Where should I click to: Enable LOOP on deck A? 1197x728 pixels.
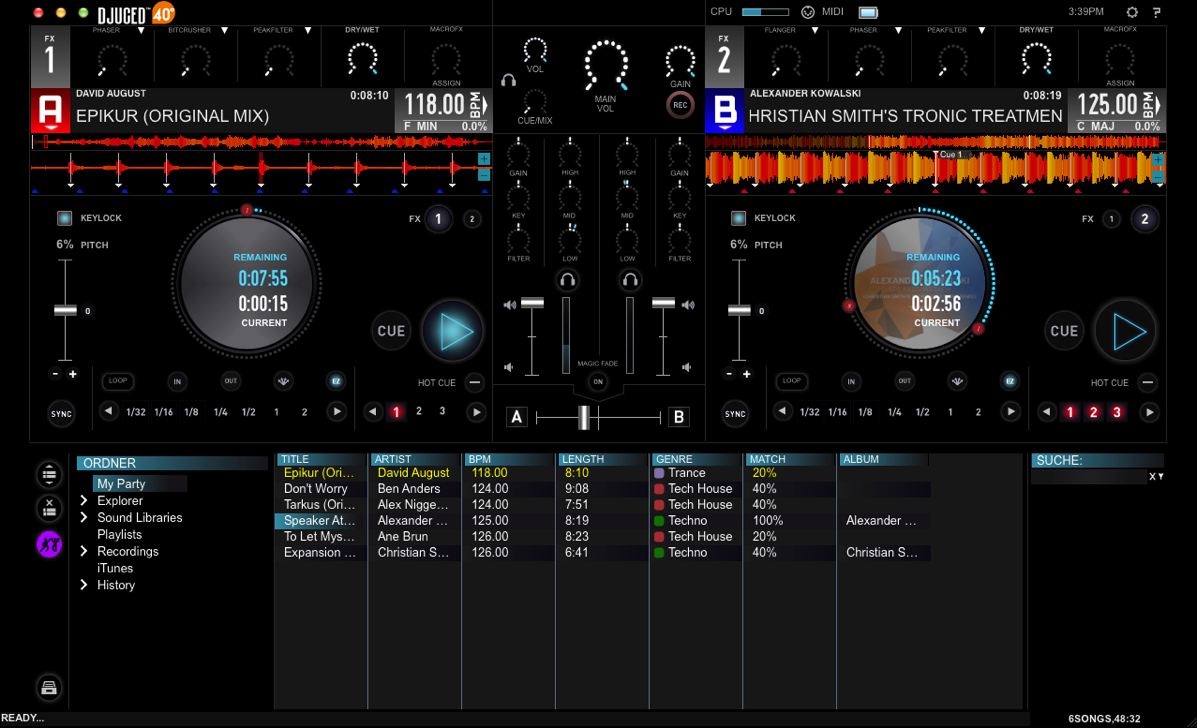click(118, 381)
